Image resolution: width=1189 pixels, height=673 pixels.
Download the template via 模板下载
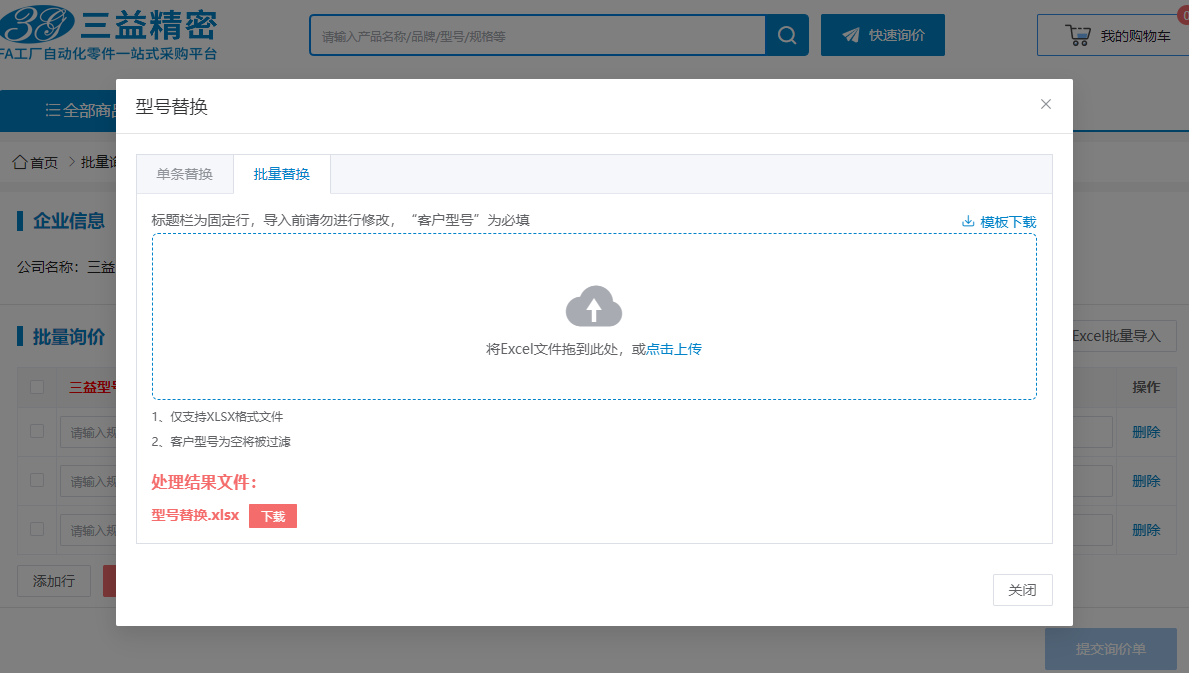point(999,222)
